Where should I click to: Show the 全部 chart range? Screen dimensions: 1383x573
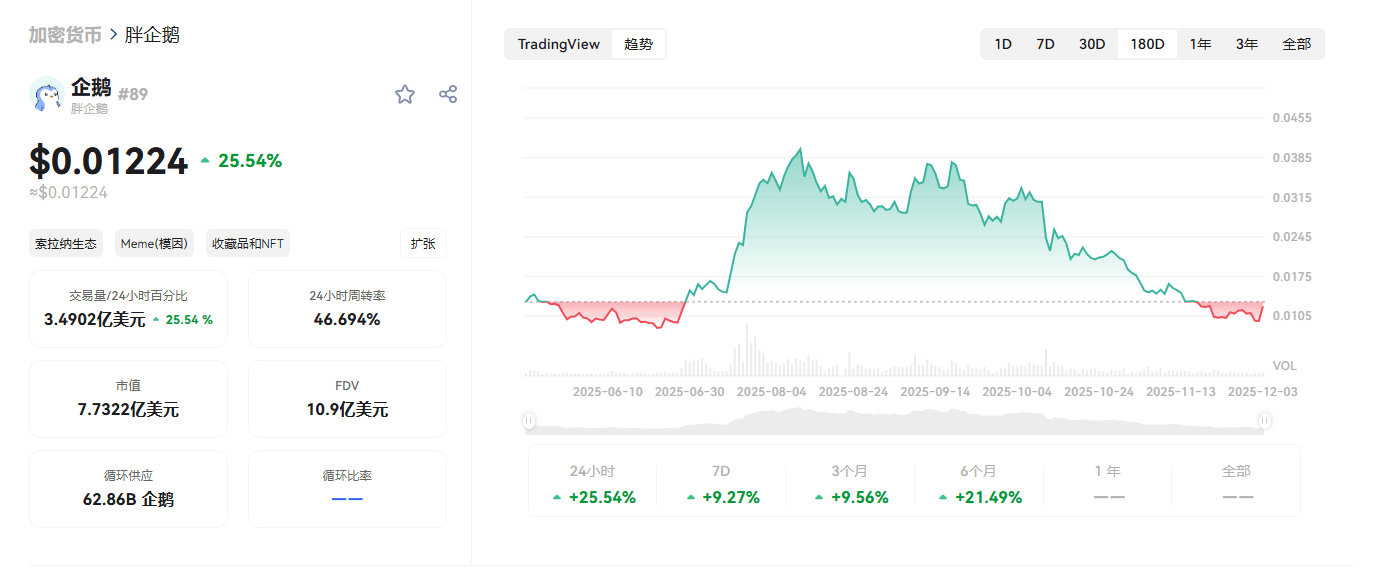tap(1296, 44)
